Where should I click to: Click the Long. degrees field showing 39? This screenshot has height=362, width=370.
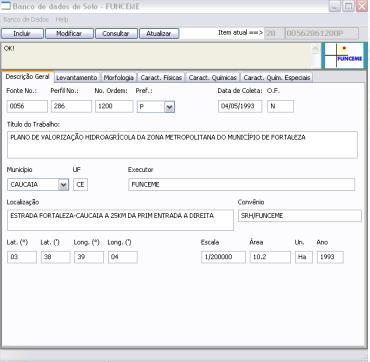pyautogui.click(x=89, y=257)
